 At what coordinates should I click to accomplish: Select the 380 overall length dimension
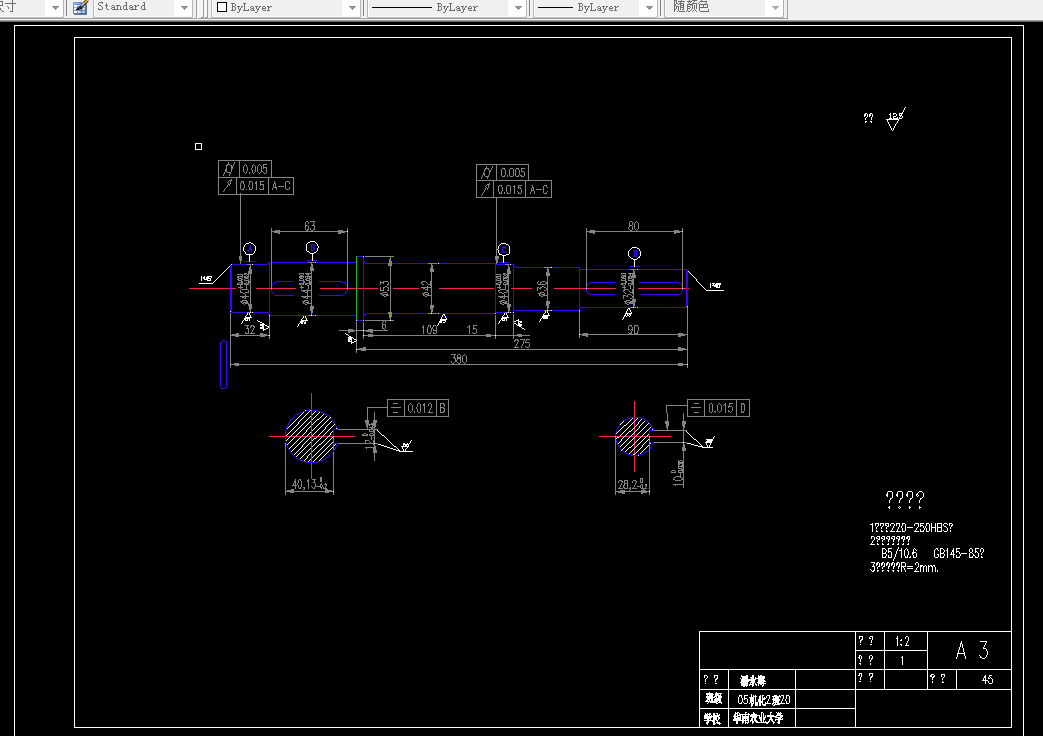click(459, 359)
